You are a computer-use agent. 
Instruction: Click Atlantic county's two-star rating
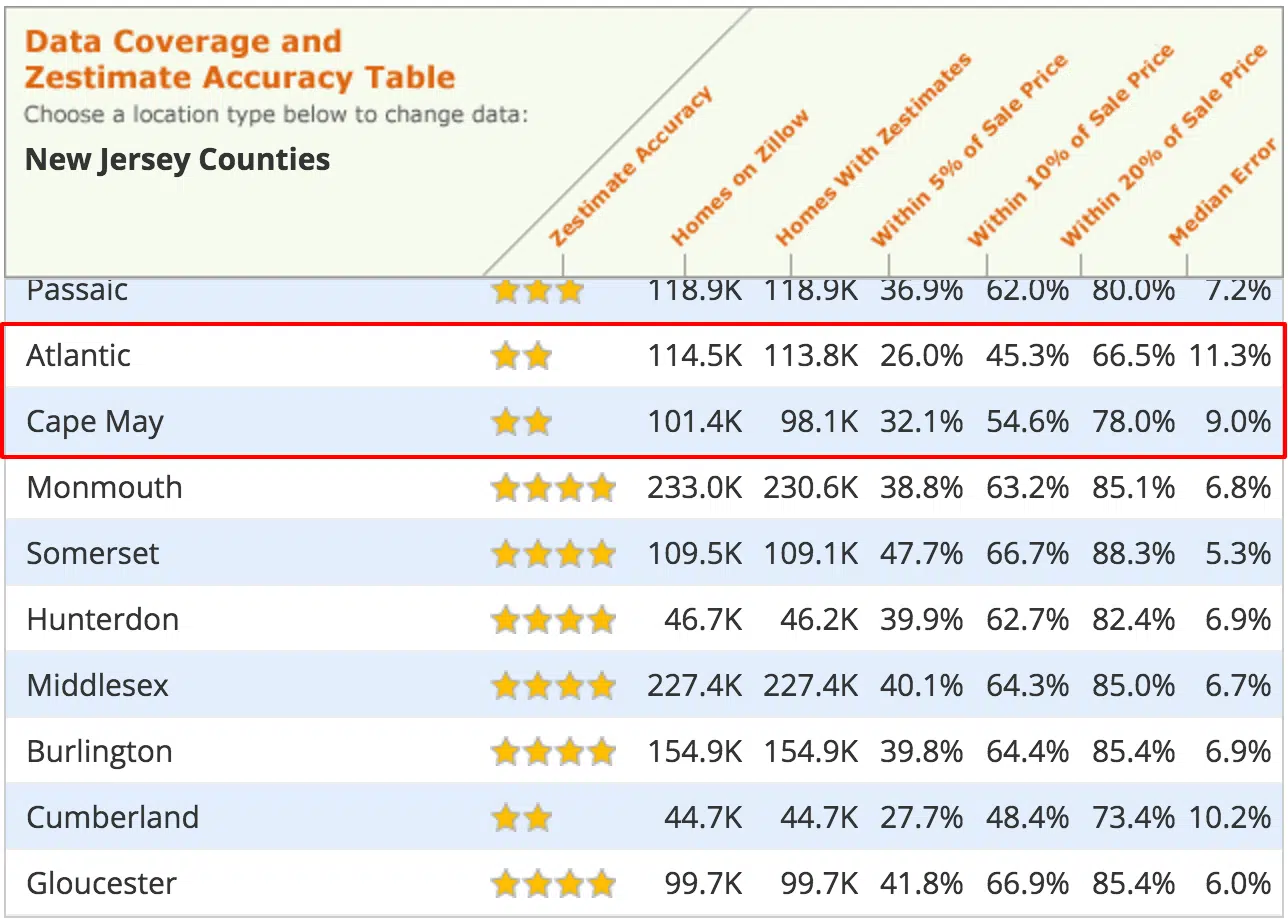pos(522,356)
